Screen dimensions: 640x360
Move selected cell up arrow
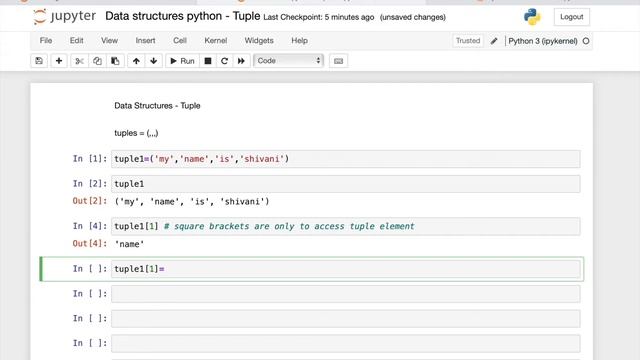[136, 61]
